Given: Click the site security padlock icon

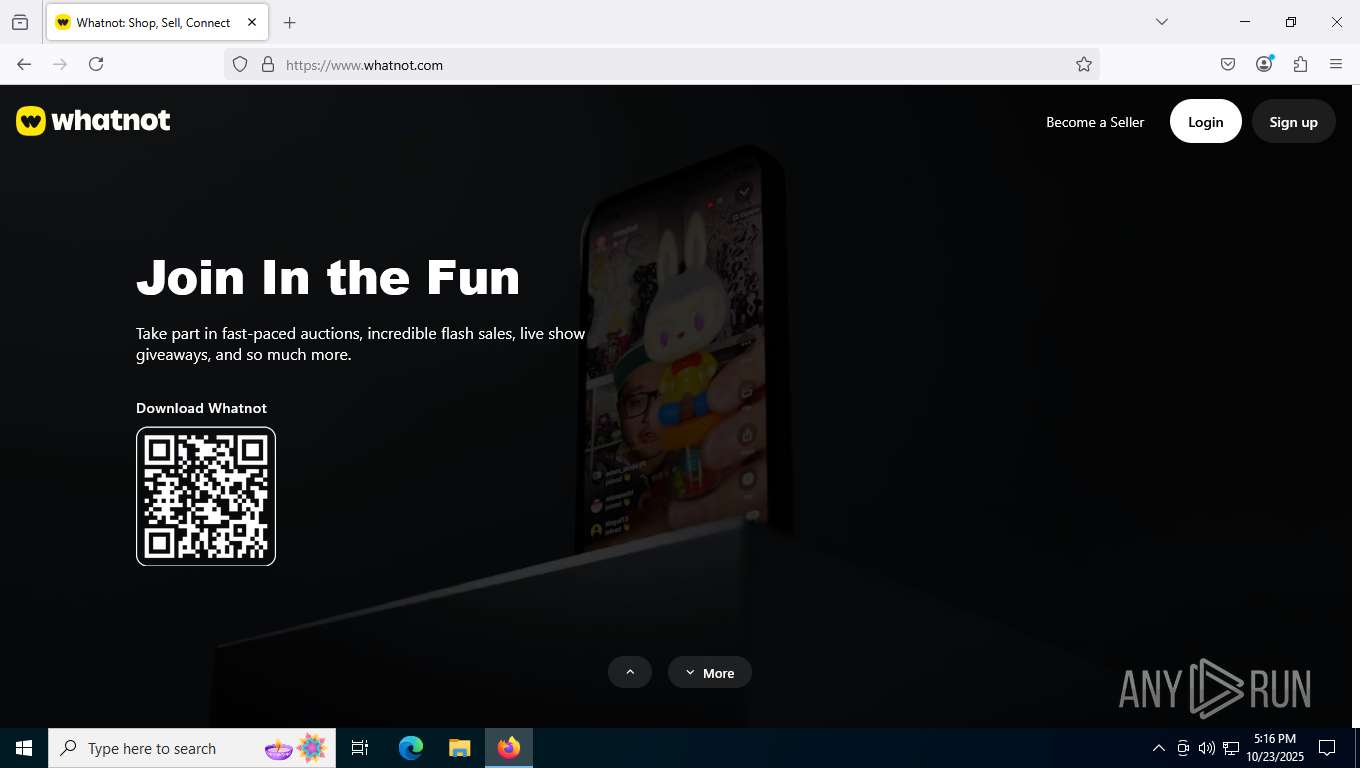Looking at the screenshot, I should click(x=268, y=65).
